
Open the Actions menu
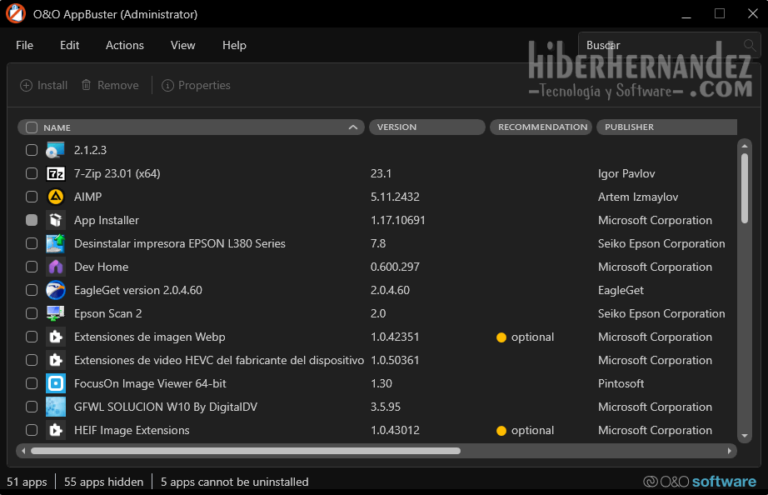tap(125, 45)
